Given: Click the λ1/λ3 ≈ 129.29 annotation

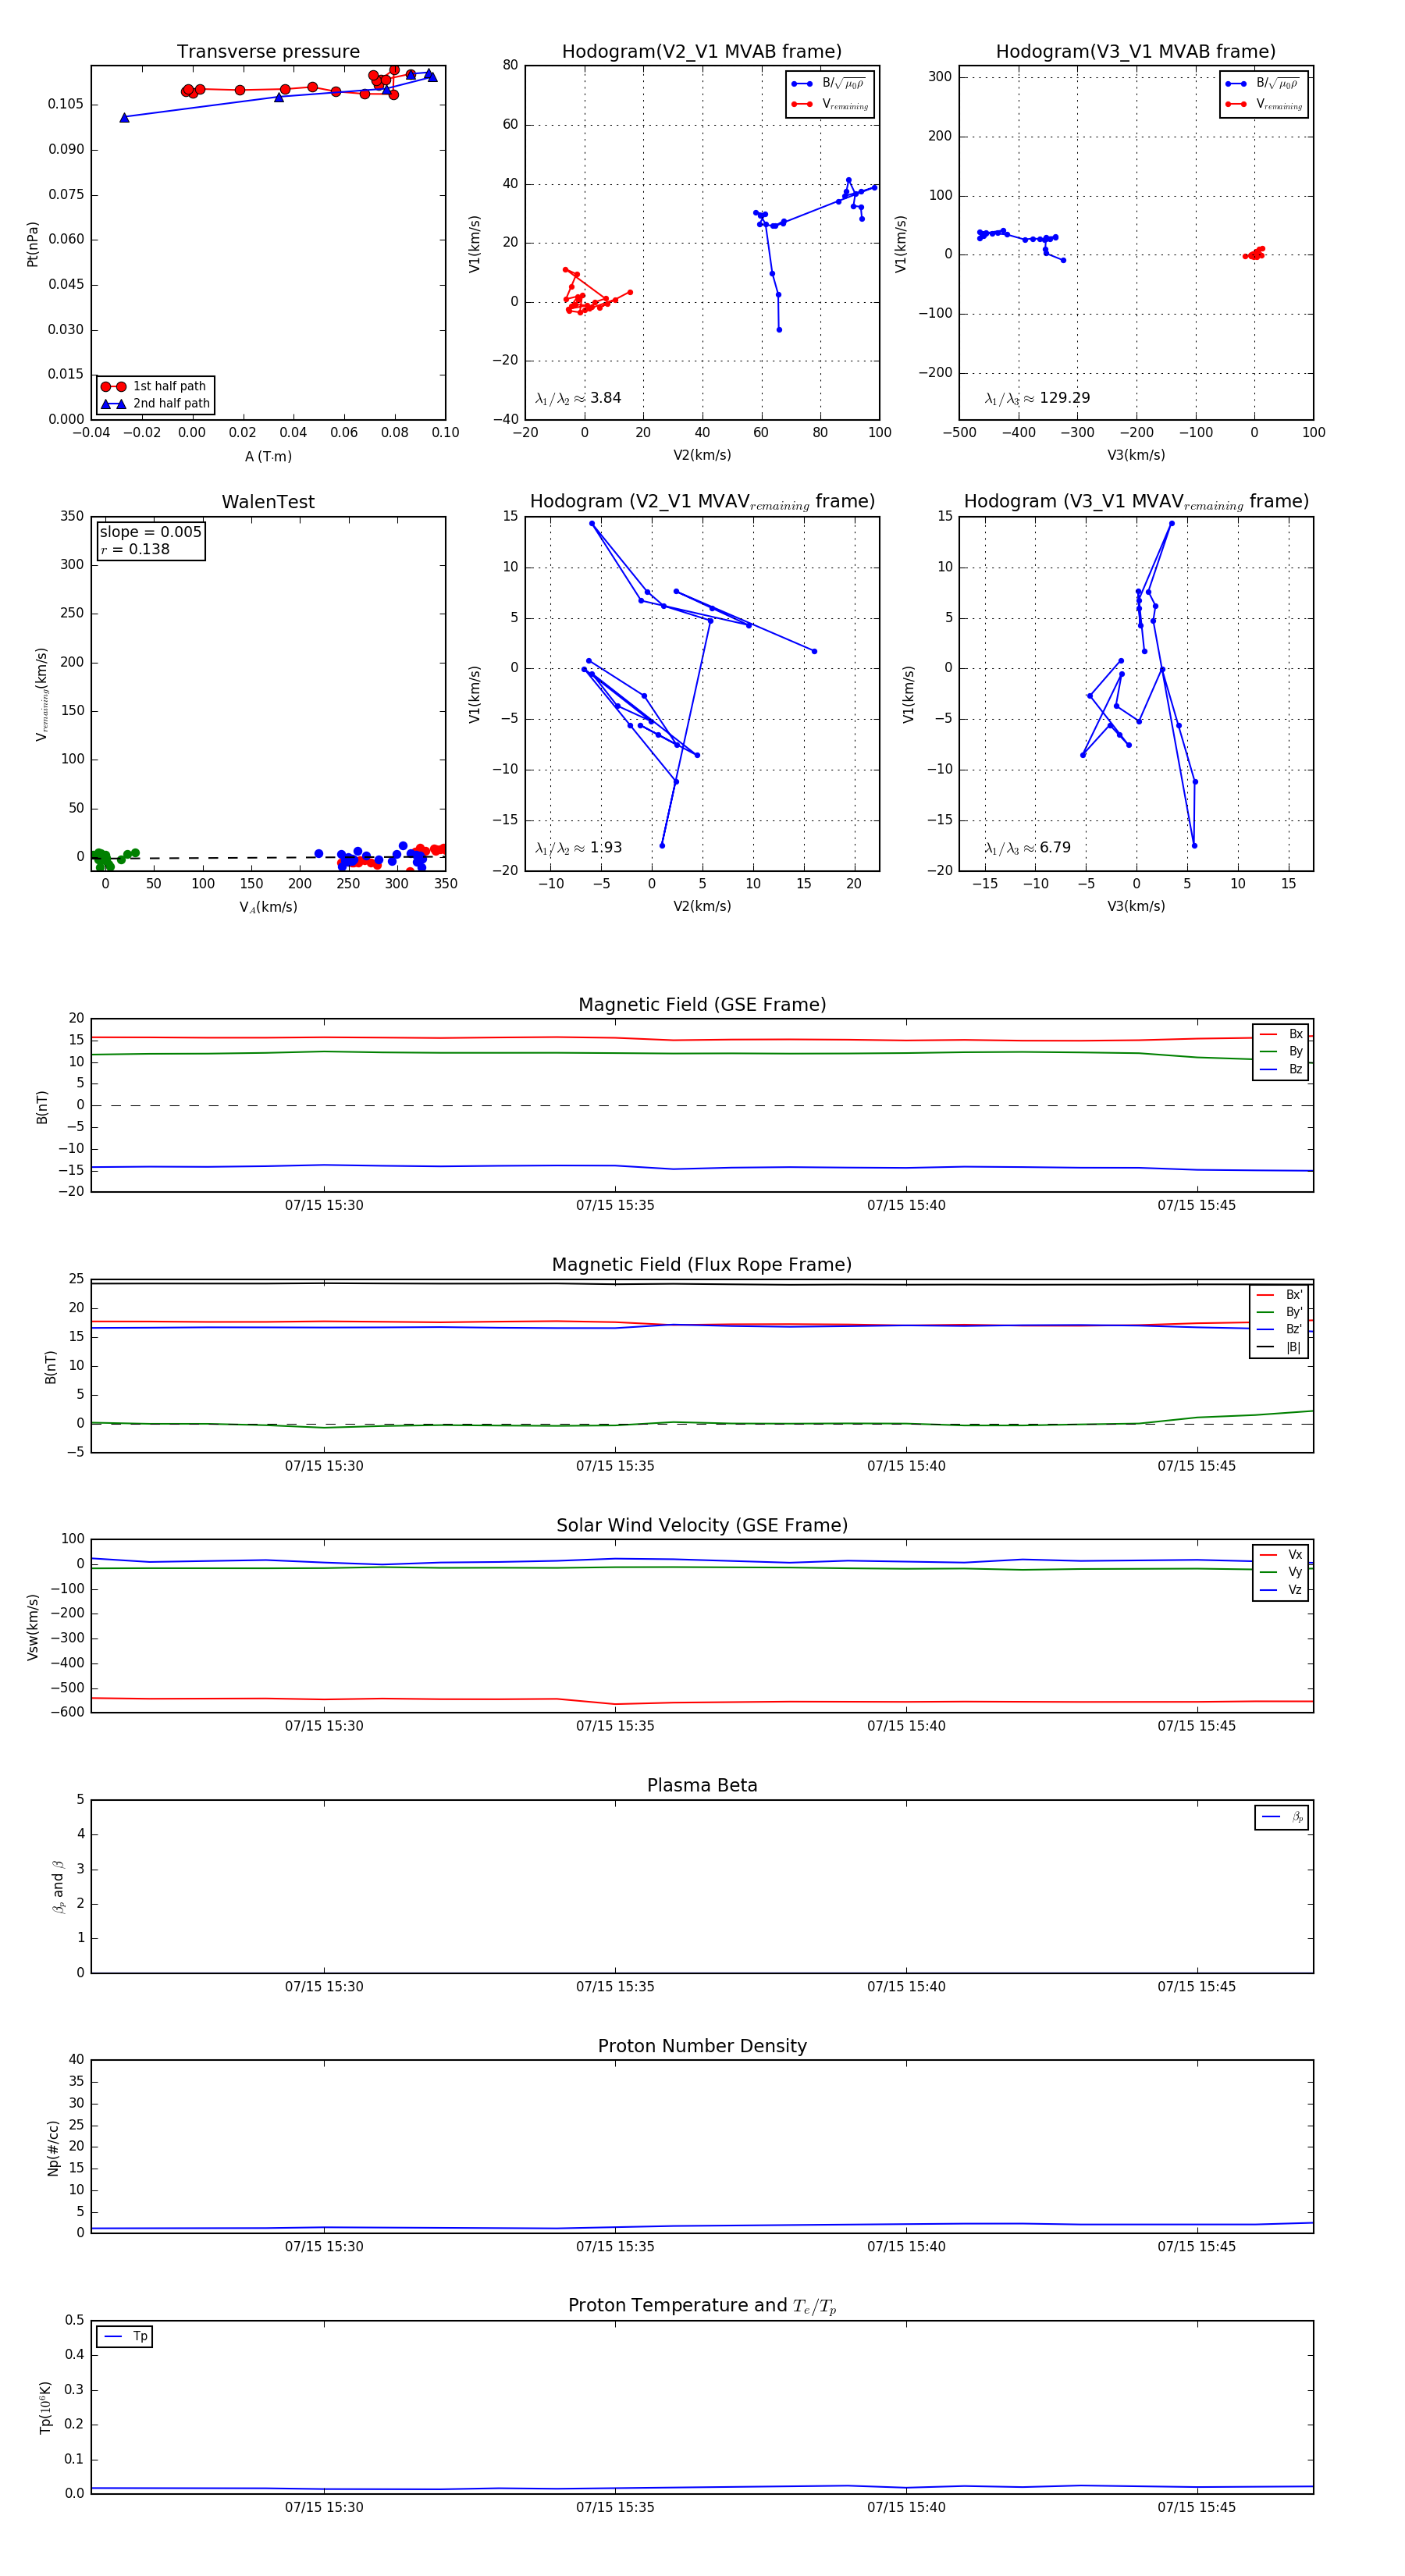Looking at the screenshot, I should point(1037,398).
